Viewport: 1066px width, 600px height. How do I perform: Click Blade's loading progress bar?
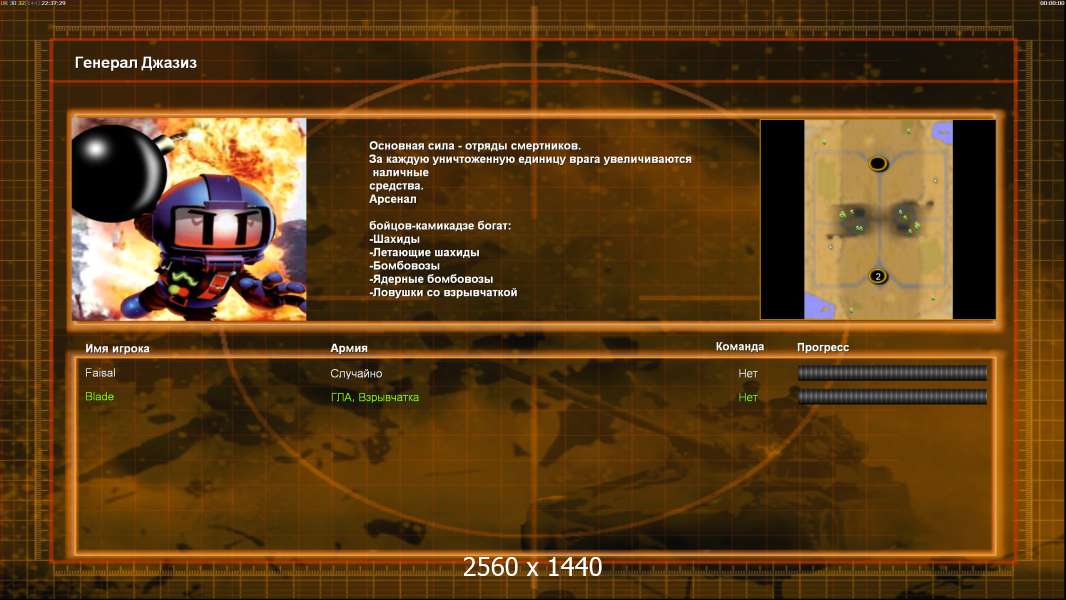(x=892, y=397)
